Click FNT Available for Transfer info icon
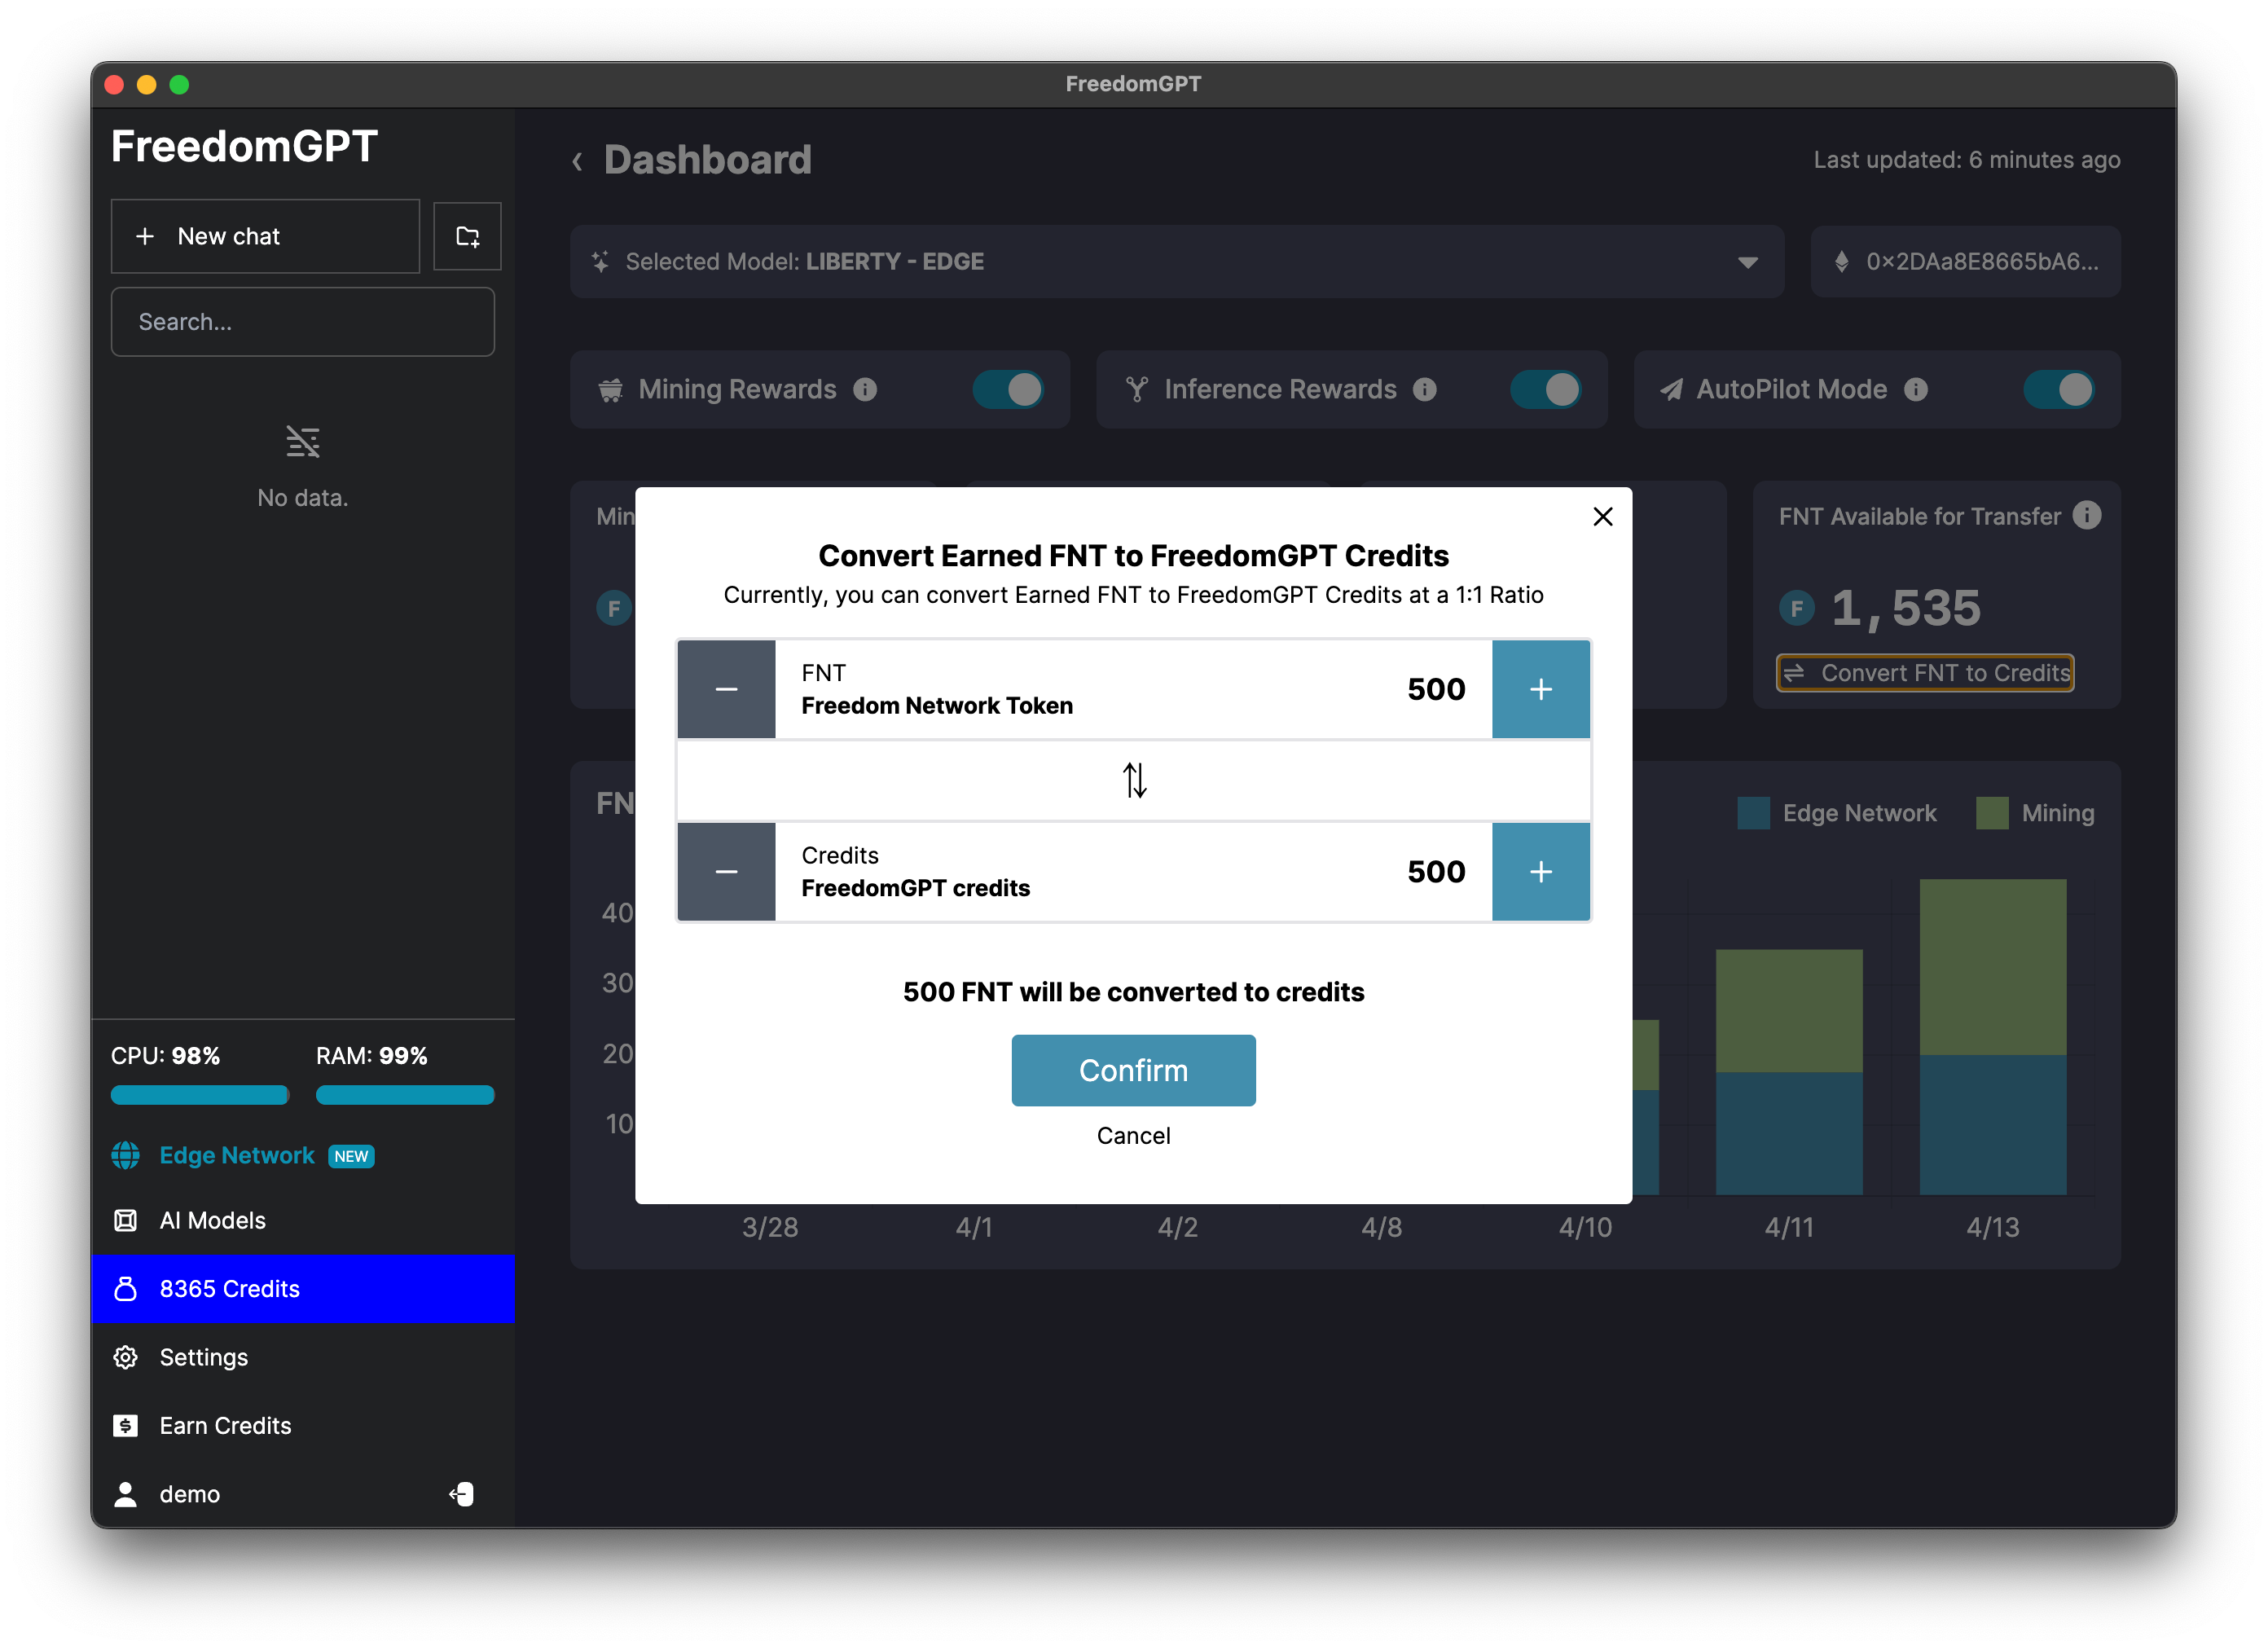The width and height of the screenshot is (2268, 1649). point(2086,515)
